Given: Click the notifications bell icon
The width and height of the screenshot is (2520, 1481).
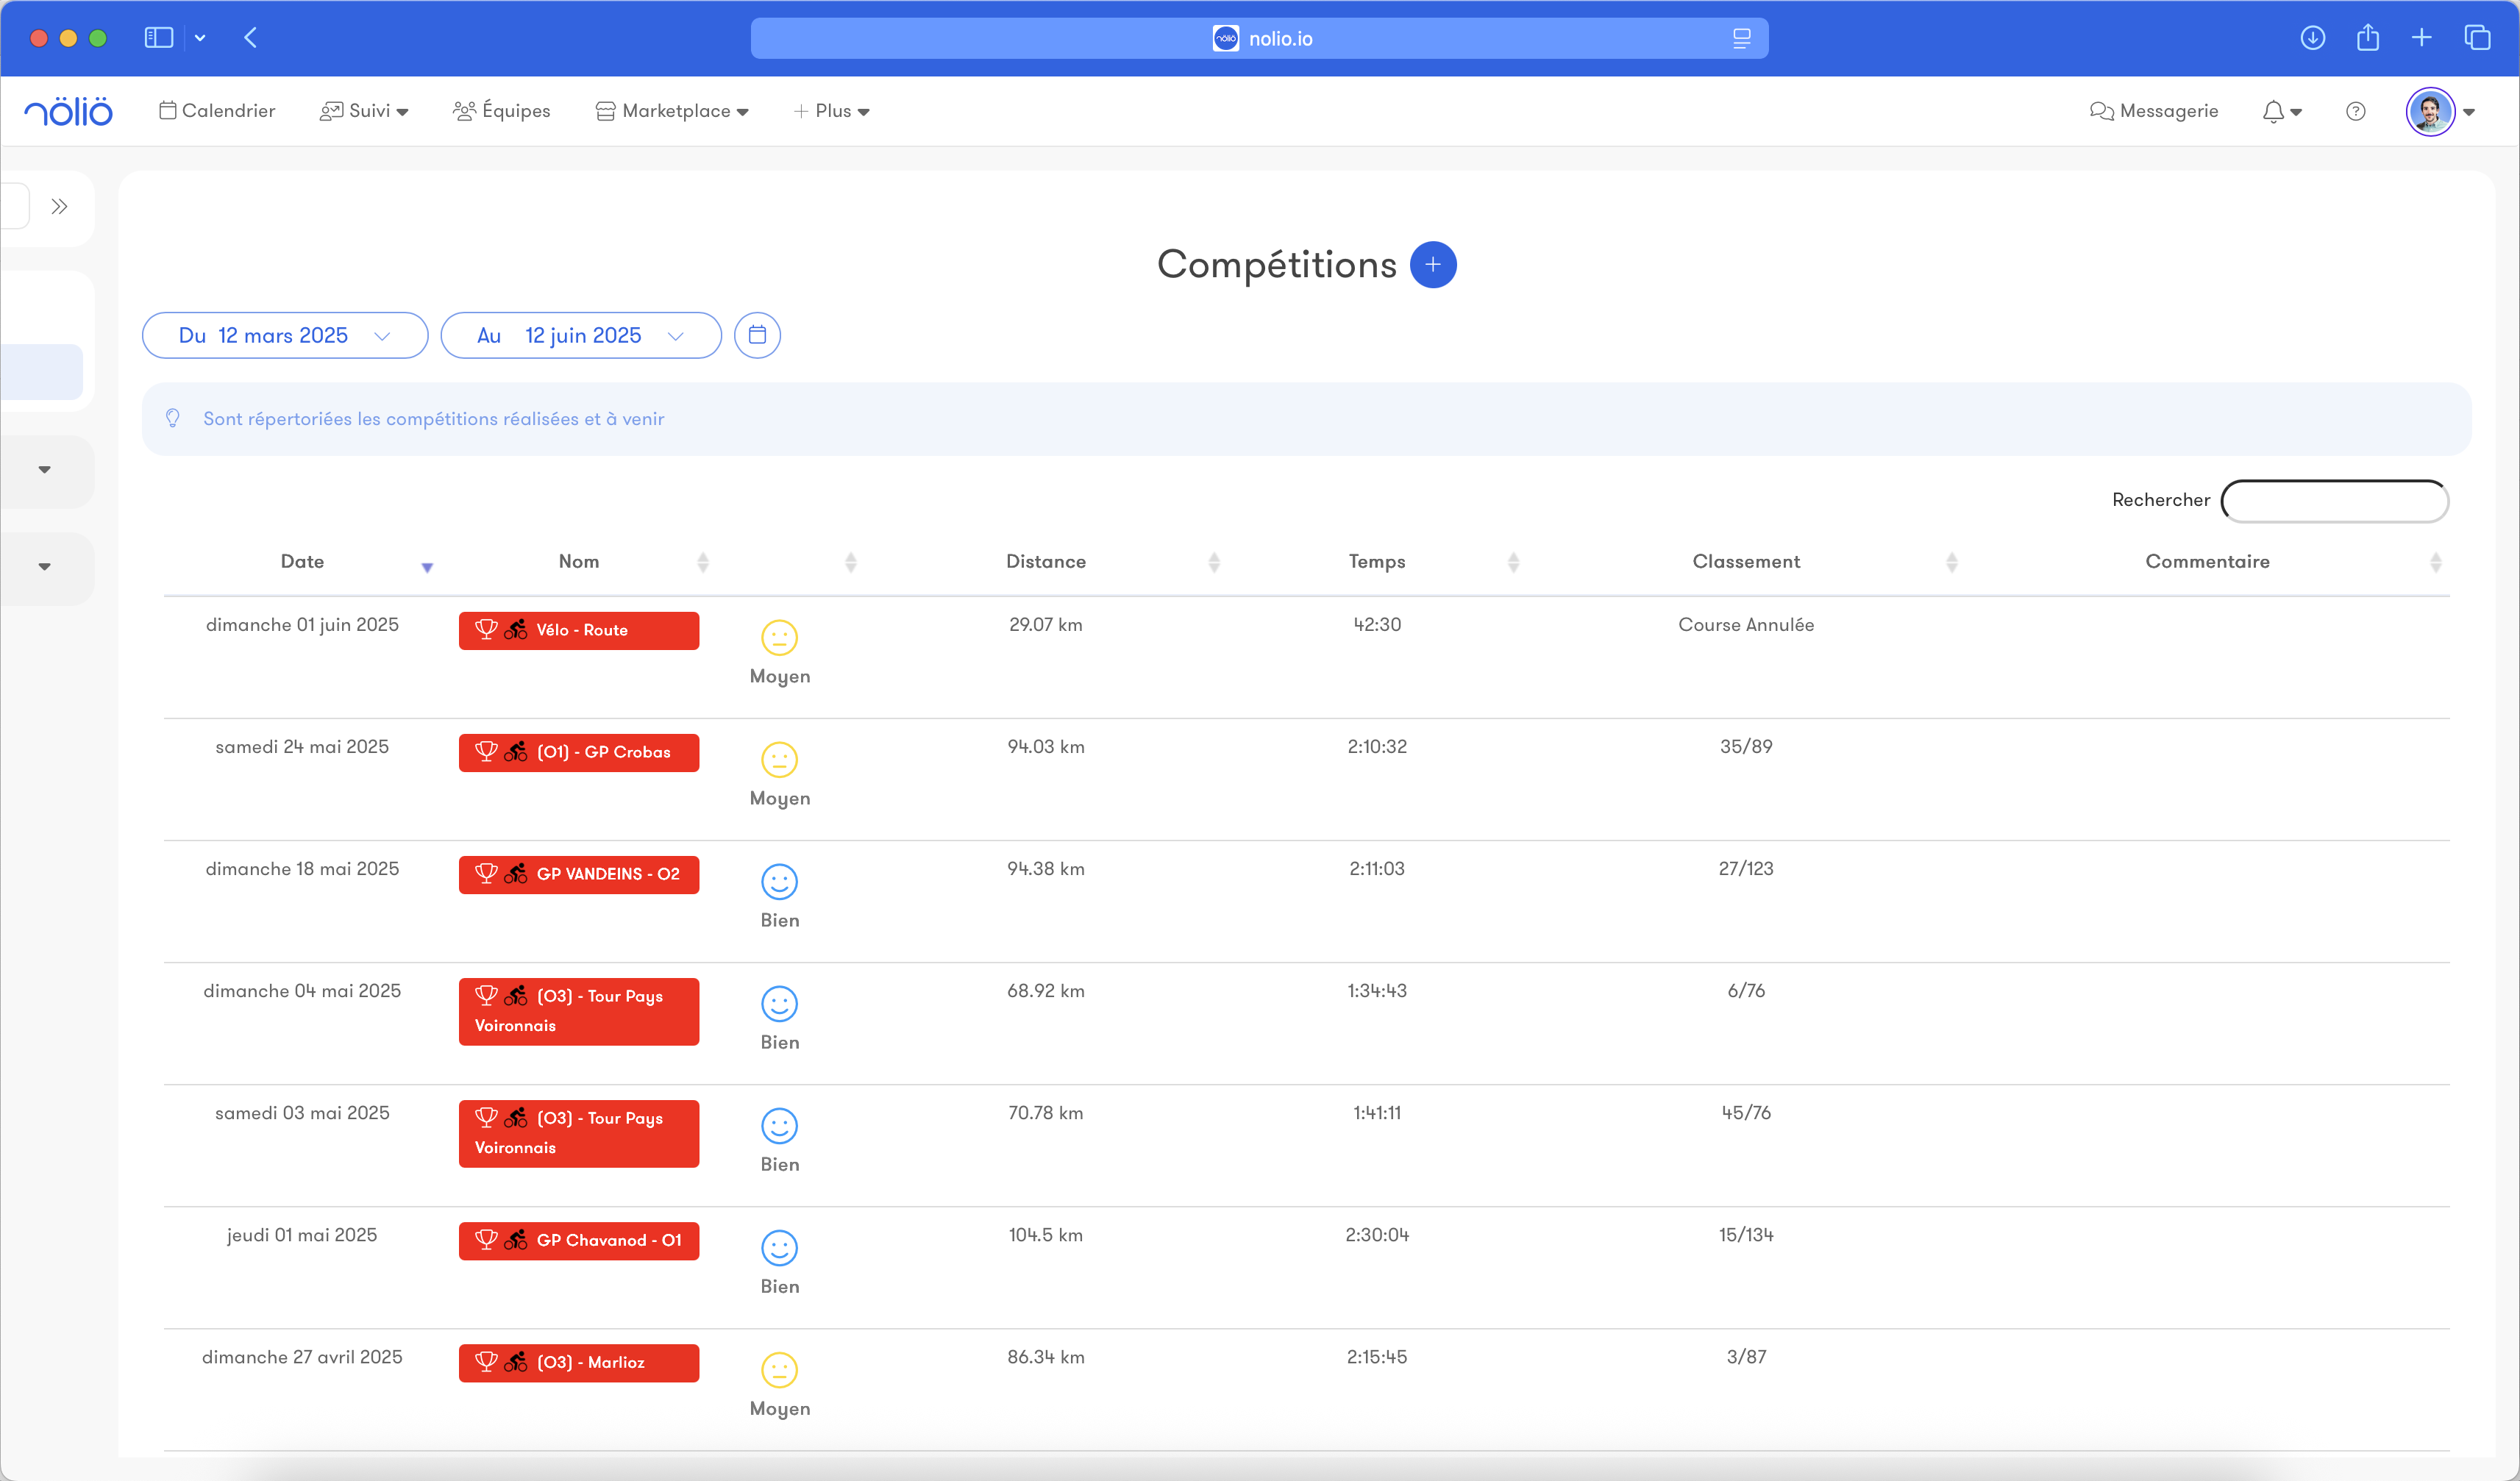Looking at the screenshot, I should tap(2273, 111).
